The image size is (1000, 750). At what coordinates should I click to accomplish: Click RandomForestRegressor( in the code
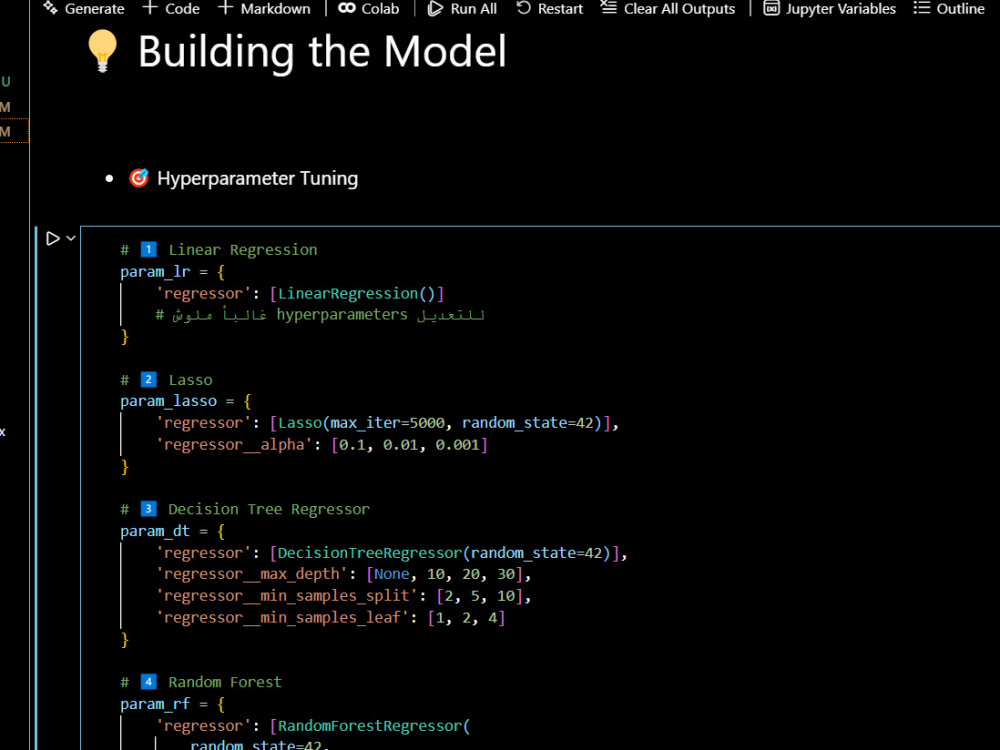374,726
